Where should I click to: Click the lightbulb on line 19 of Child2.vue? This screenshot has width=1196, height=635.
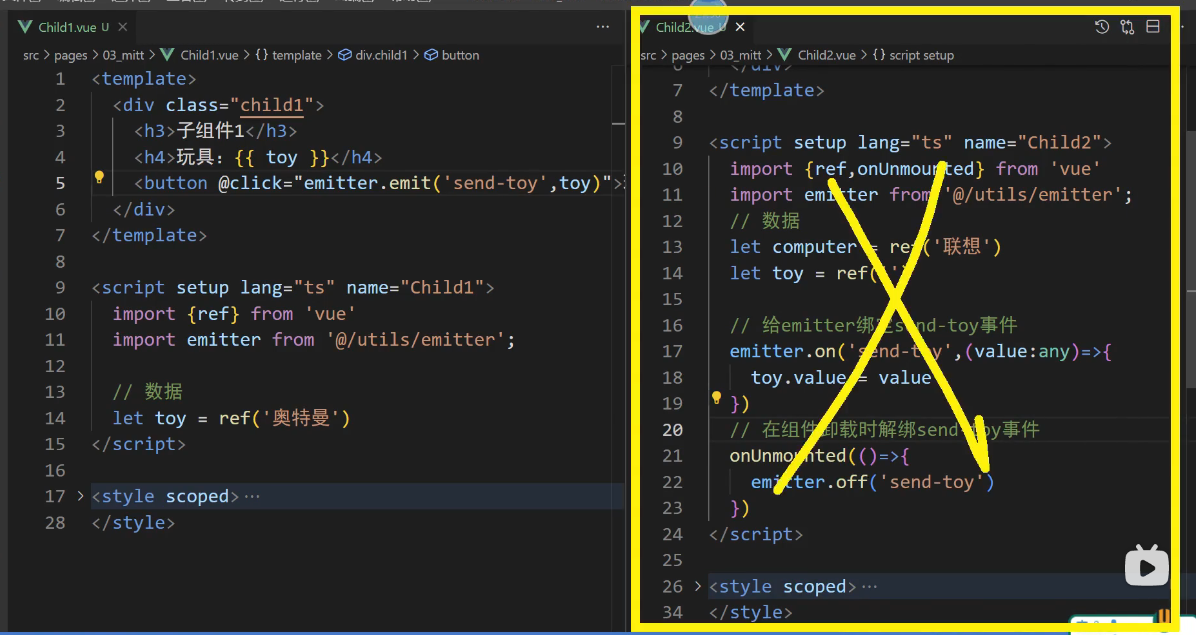(716, 398)
